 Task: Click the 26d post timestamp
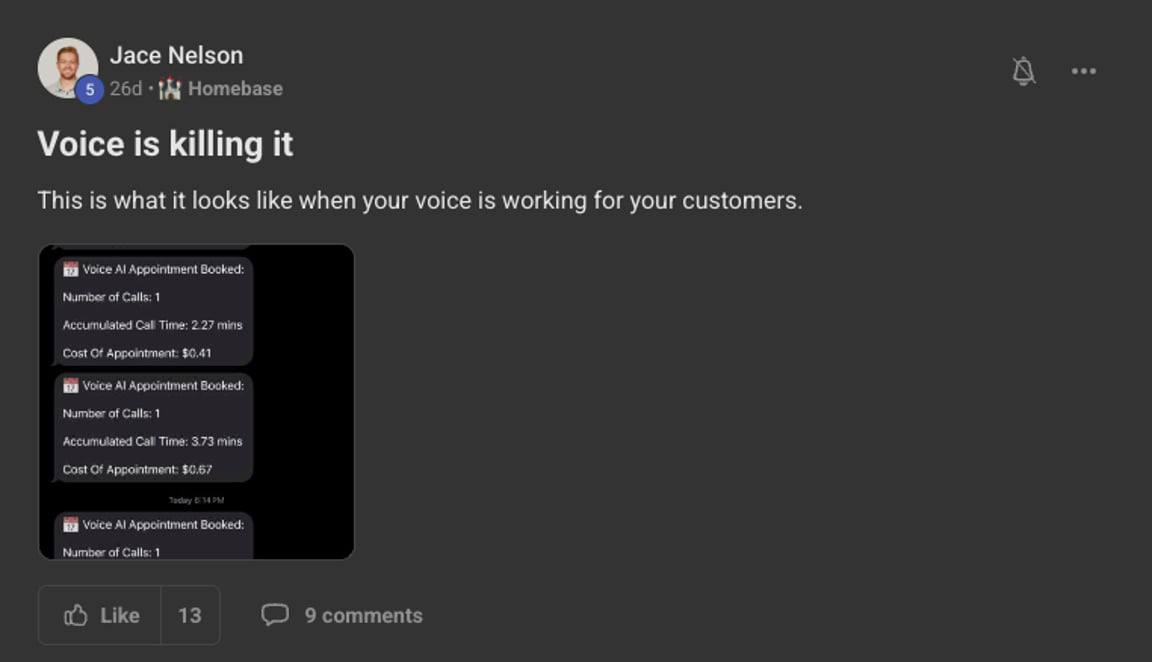(126, 89)
